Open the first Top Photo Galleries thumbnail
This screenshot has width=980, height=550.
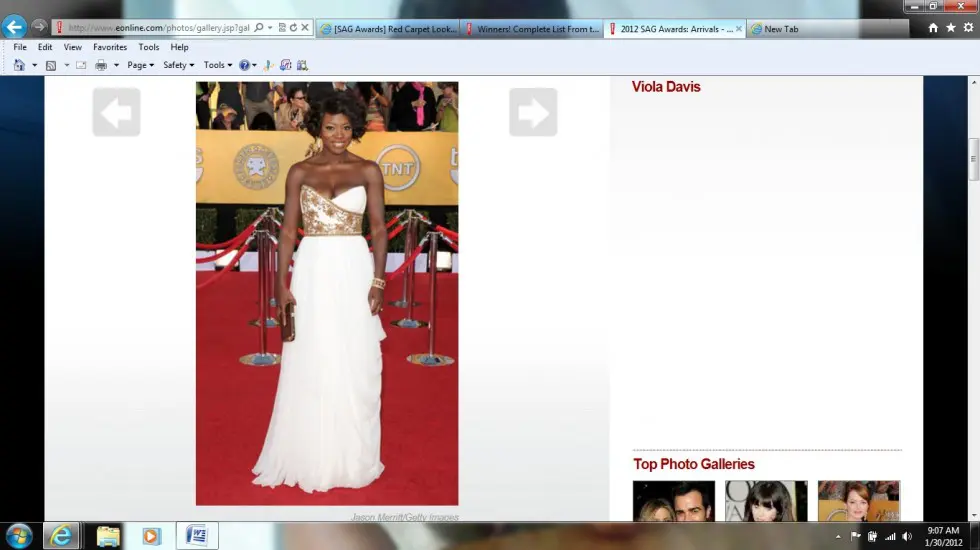(674, 501)
